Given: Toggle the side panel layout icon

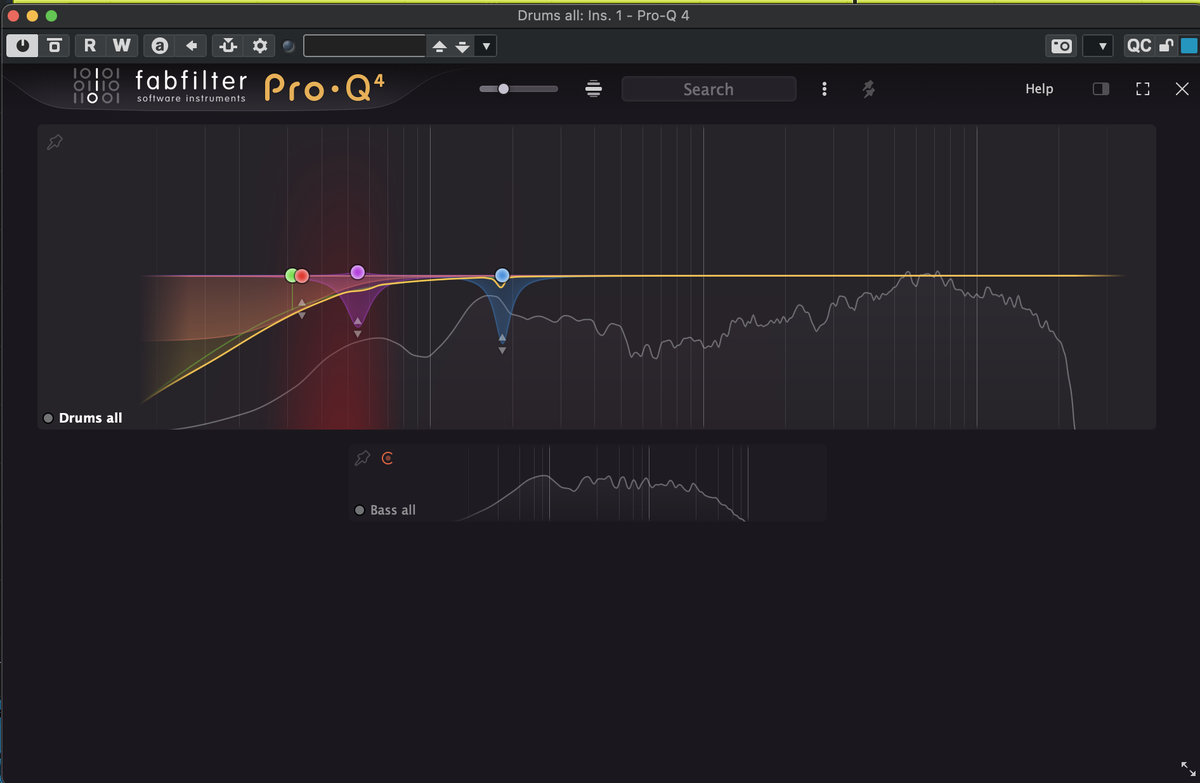Looking at the screenshot, I should (1101, 89).
